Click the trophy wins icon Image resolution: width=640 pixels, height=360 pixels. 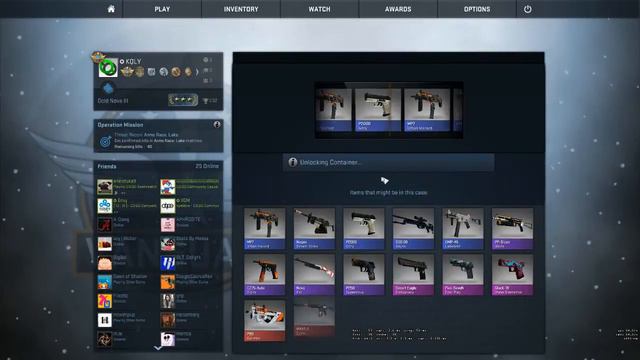point(205,100)
